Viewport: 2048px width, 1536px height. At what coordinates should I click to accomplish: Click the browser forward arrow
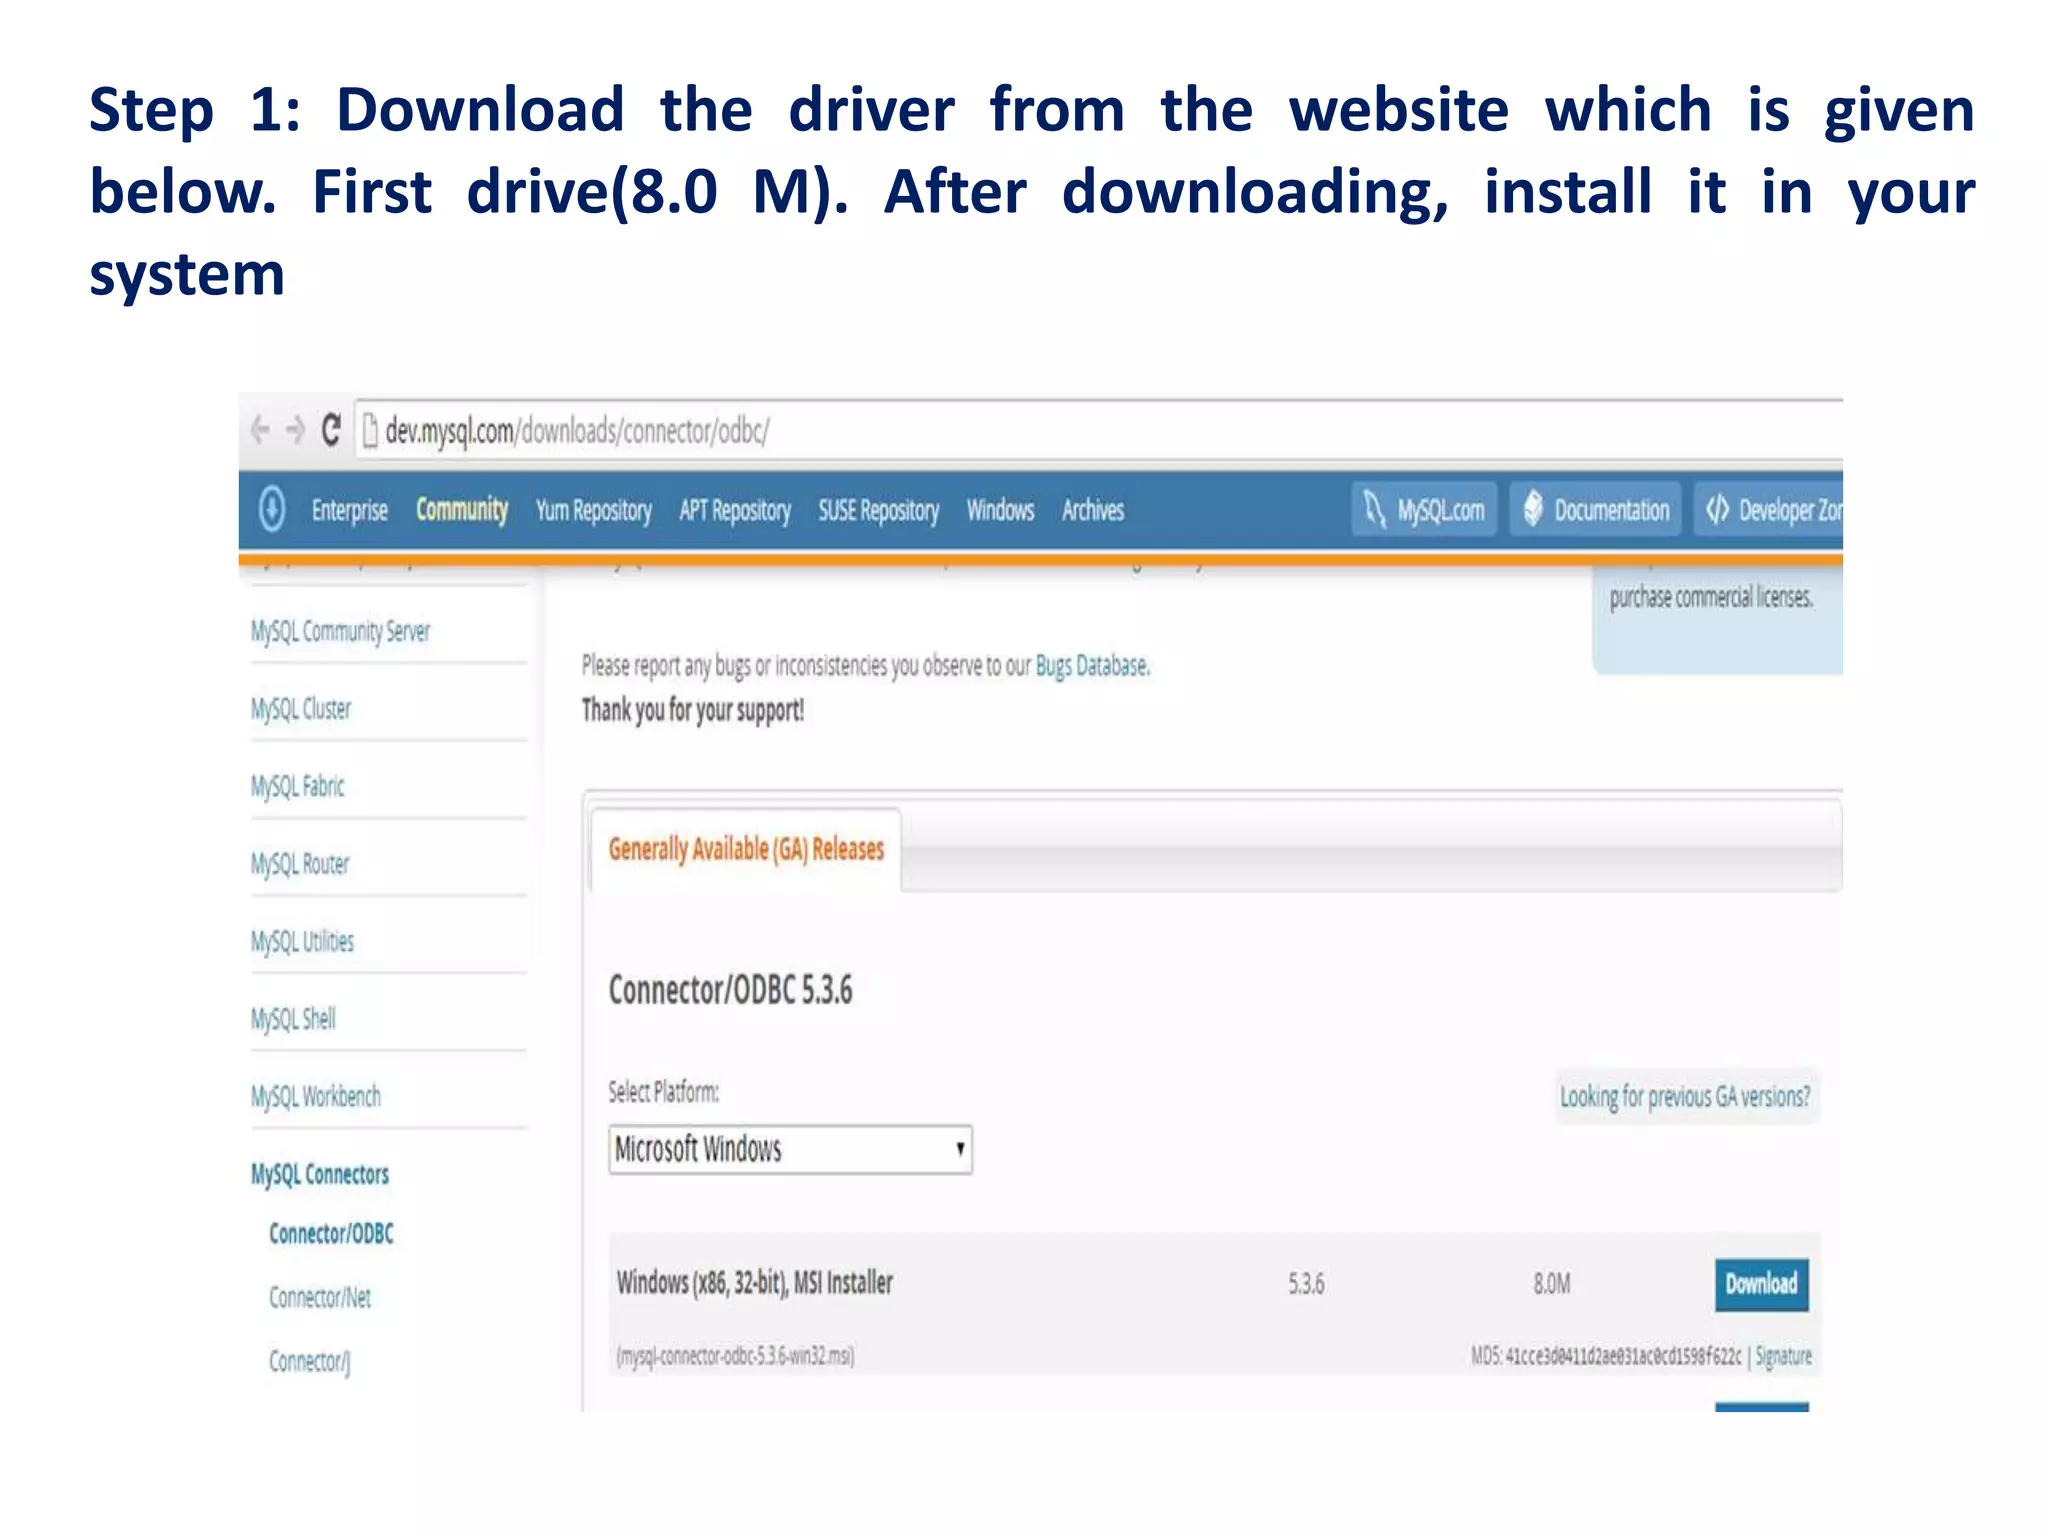tap(295, 430)
